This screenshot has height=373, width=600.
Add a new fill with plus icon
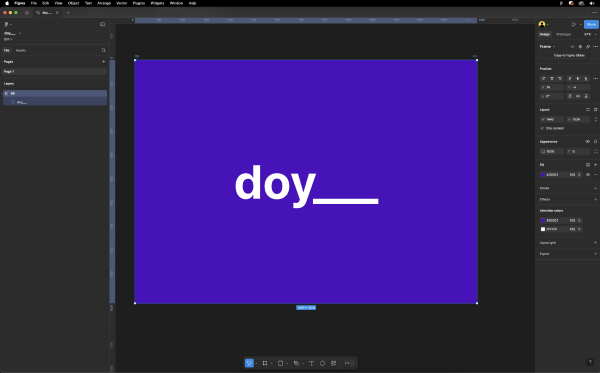click(x=595, y=165)
